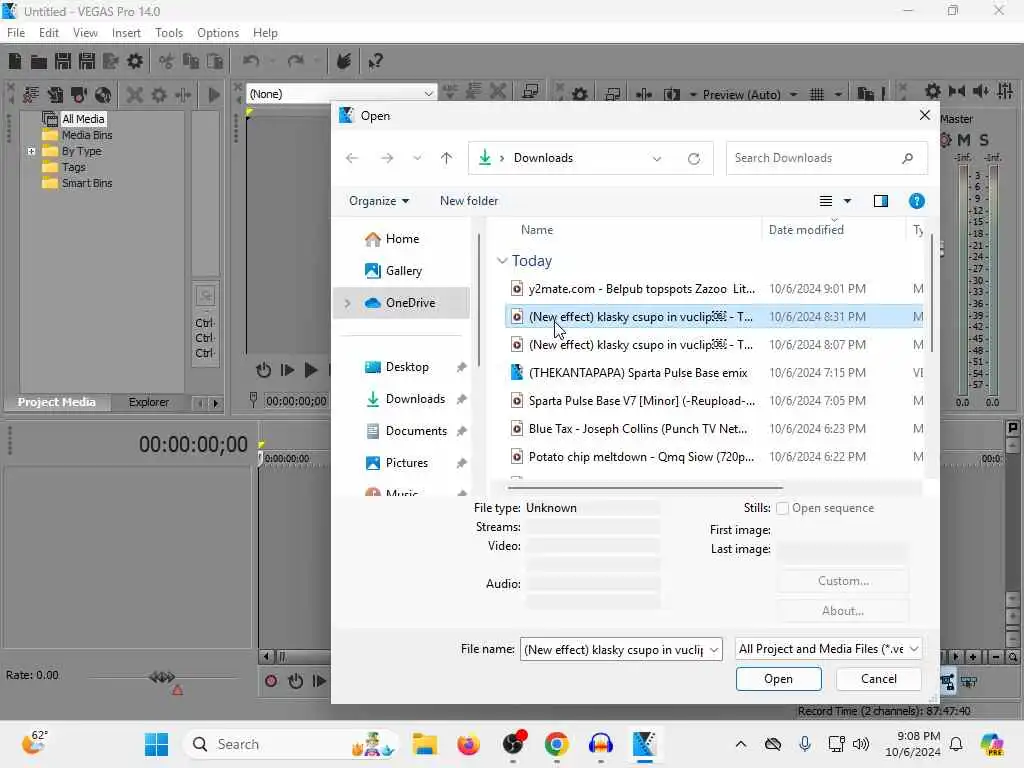The height and width of the screenshot is (768, 1024).
Task: Open the All Project and Media Files filter dropdown
Action: click(914, 648)
